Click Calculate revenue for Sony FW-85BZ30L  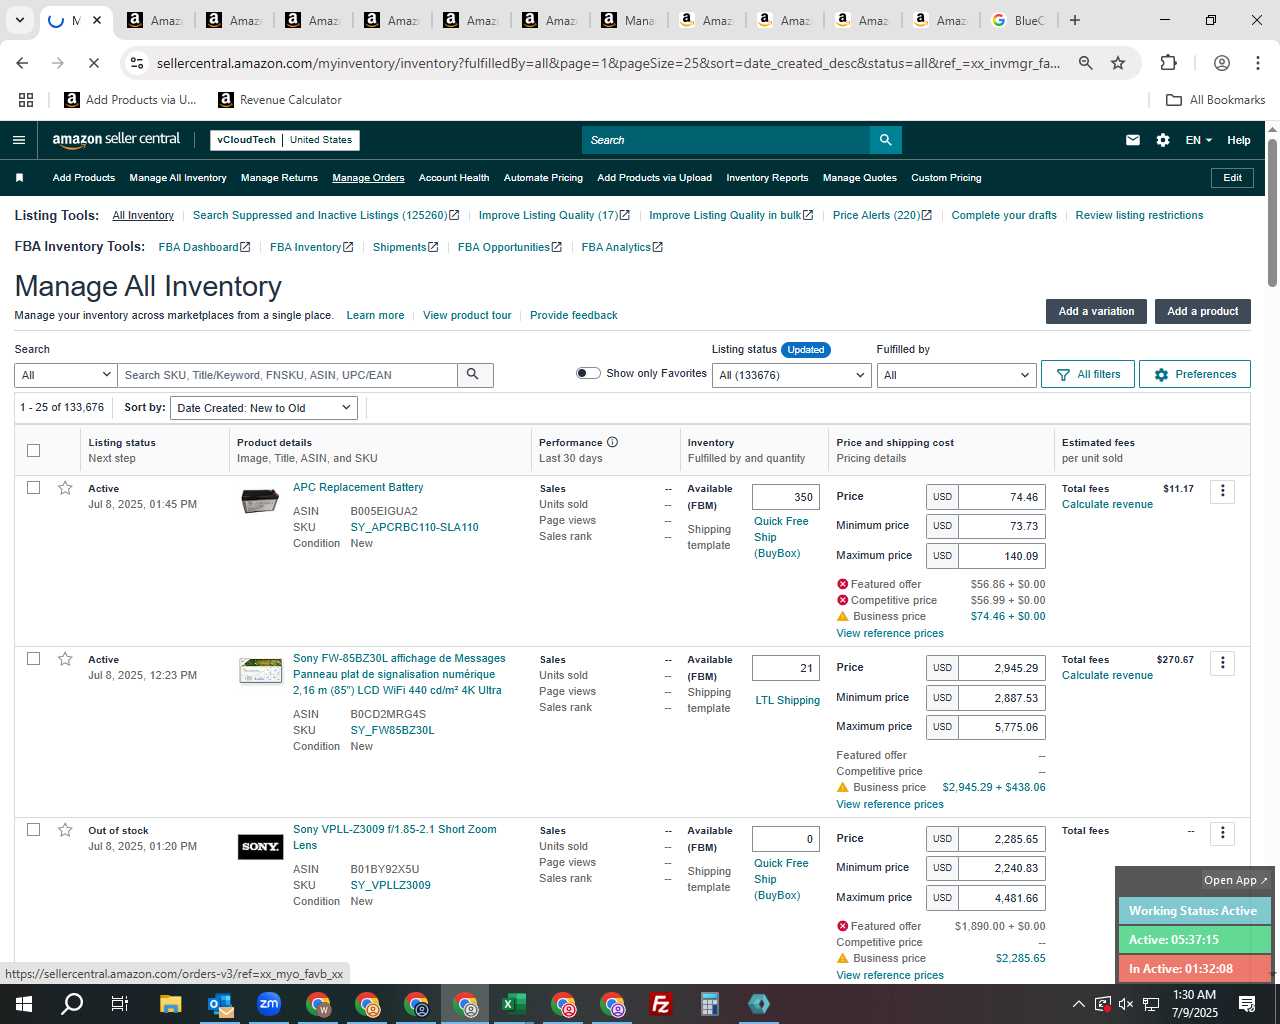[1107, 675]
